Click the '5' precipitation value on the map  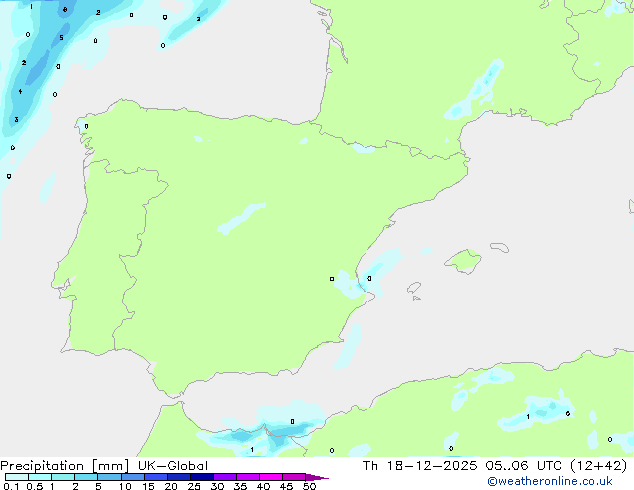pos(61,38)
